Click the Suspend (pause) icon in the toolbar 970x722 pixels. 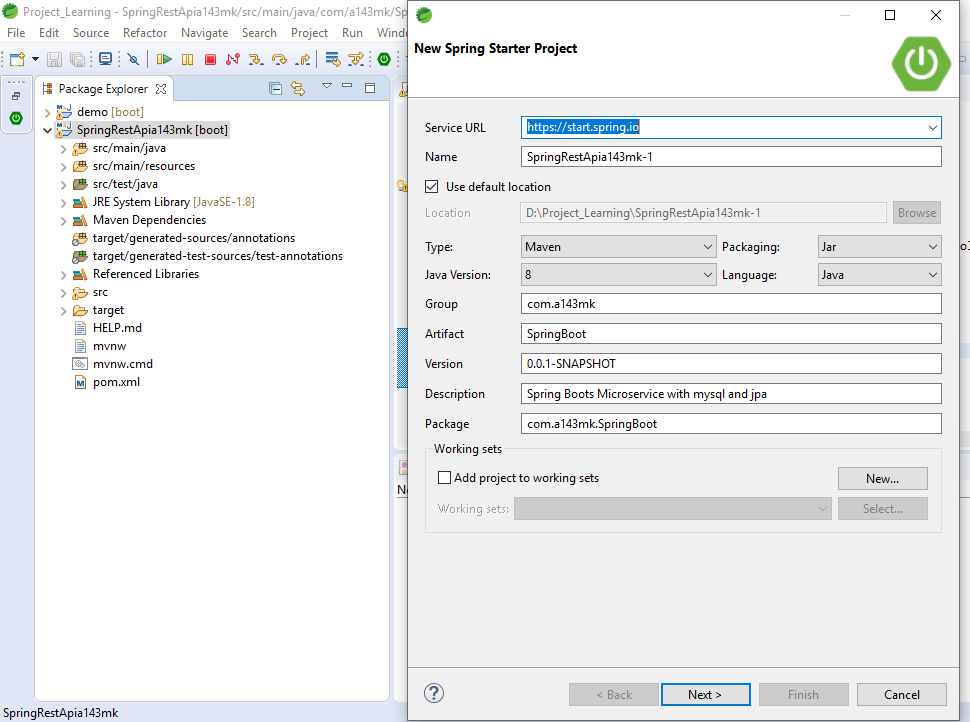(x=186, y=58)
